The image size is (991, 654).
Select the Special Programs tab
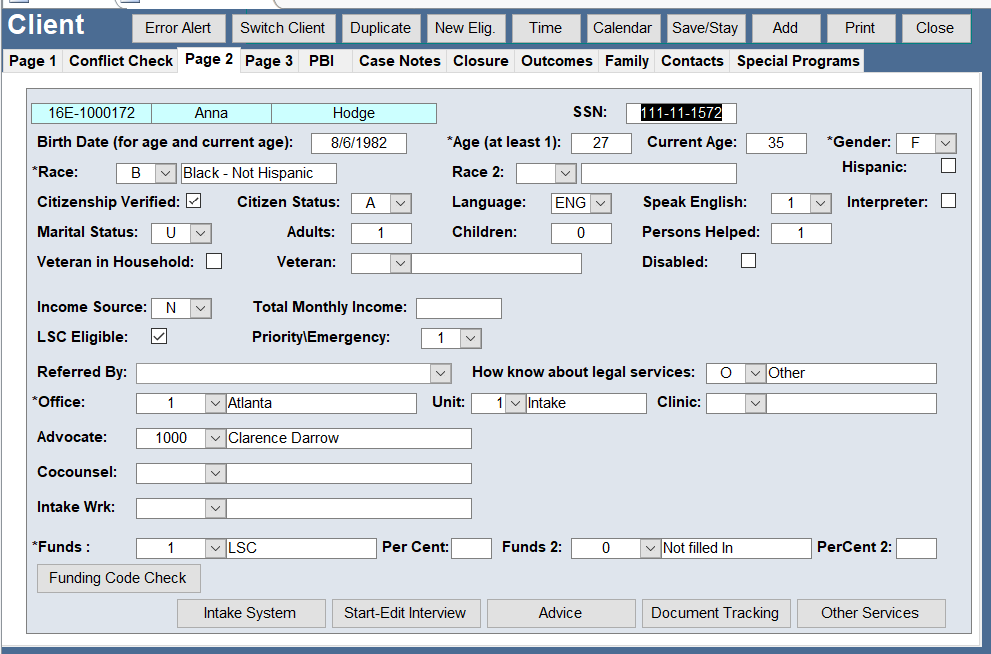pyautogui.click(x=798, y=61)
